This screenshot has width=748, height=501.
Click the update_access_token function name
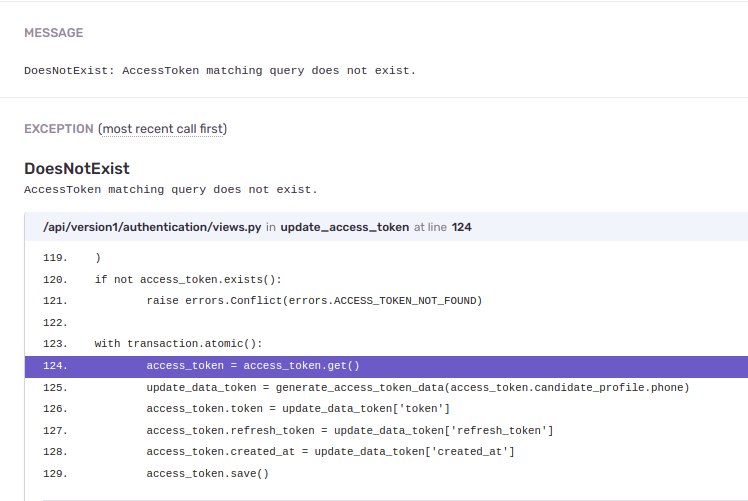(344, 227)
